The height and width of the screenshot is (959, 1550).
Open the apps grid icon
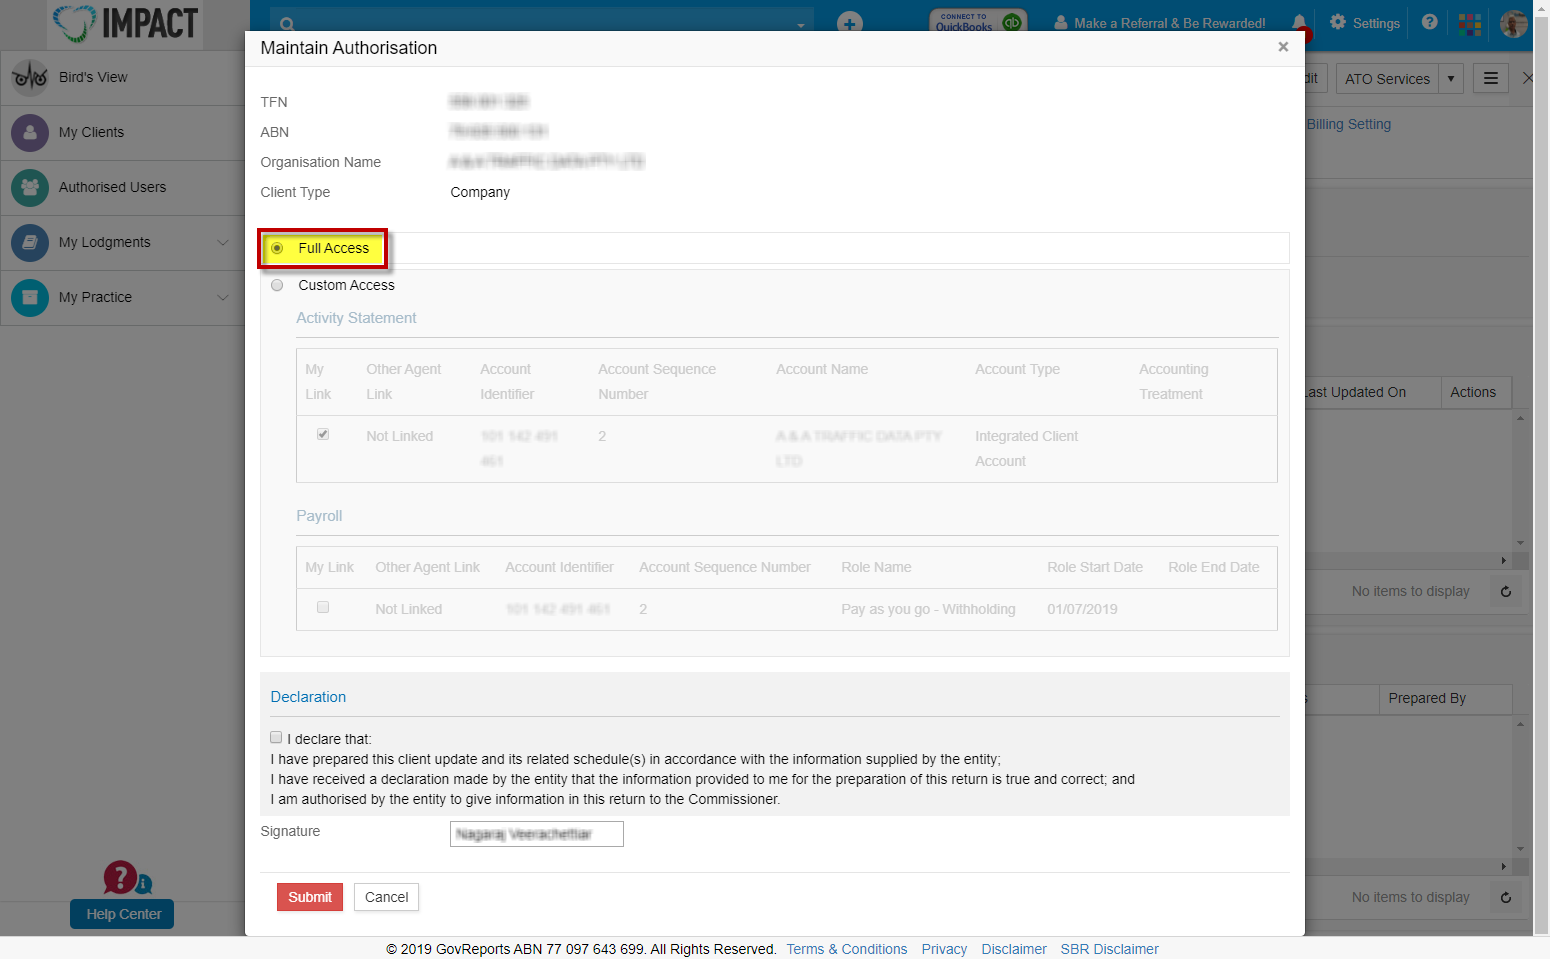point(1469,23)
